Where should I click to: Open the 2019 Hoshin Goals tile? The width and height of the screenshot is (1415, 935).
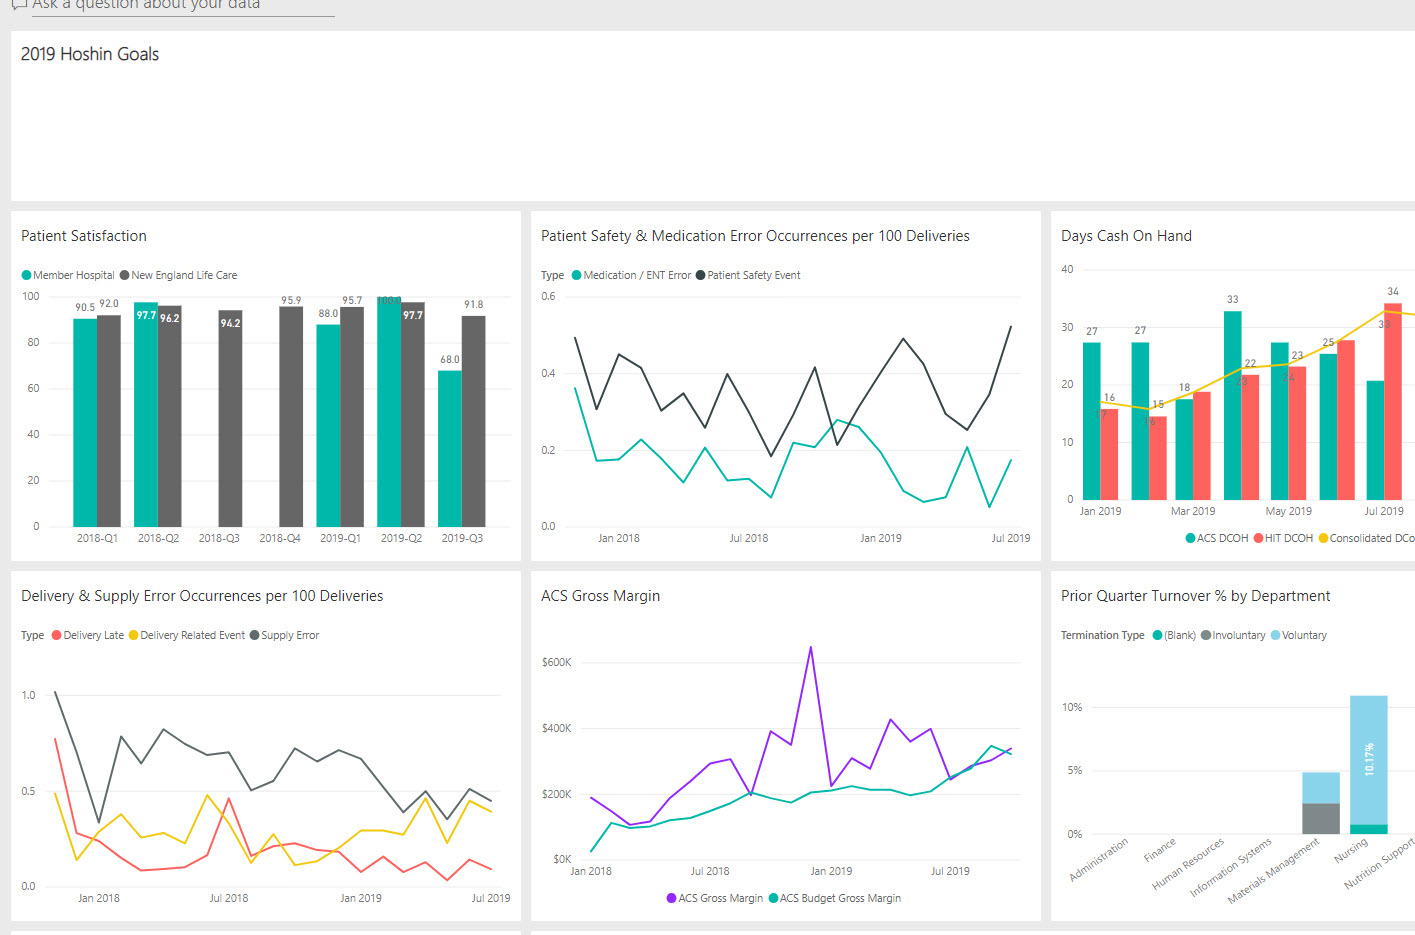click(90, 54)
